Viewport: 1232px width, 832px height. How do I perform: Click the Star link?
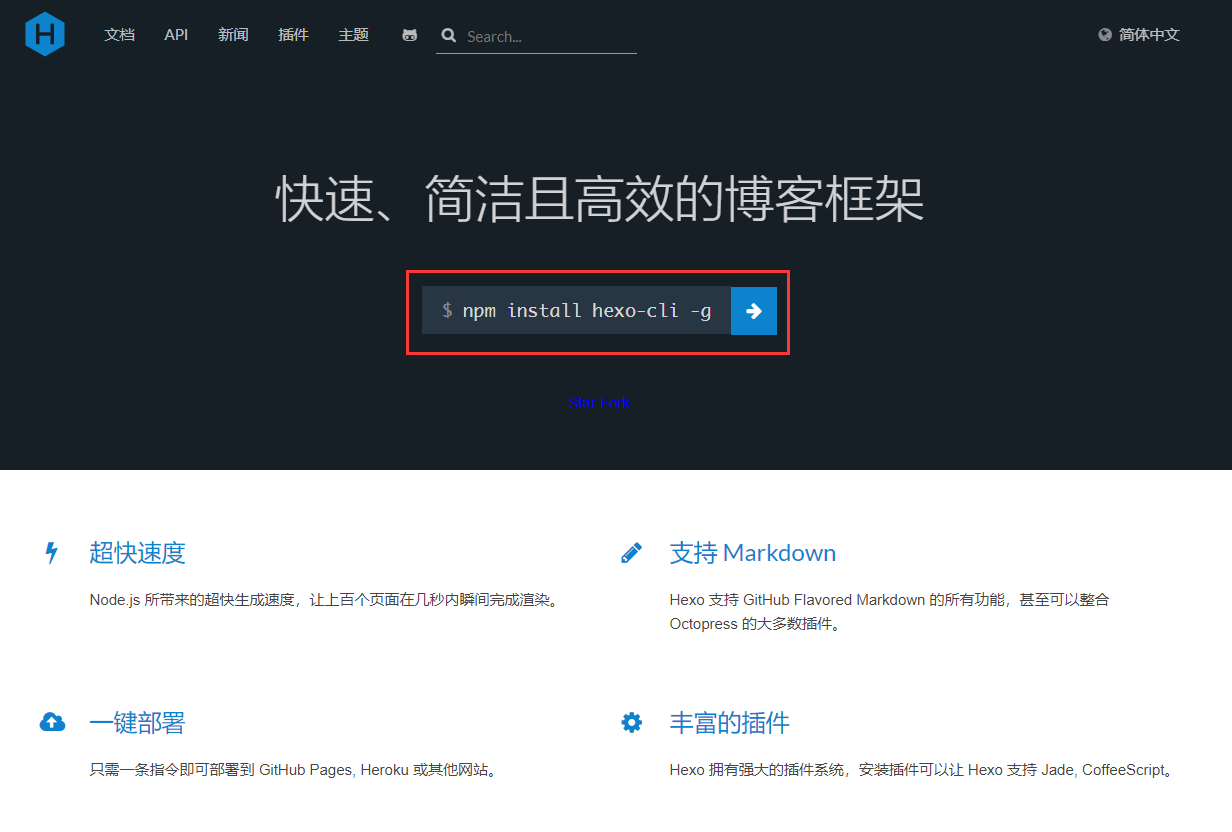pyautogui.click(x=582, y=403)
